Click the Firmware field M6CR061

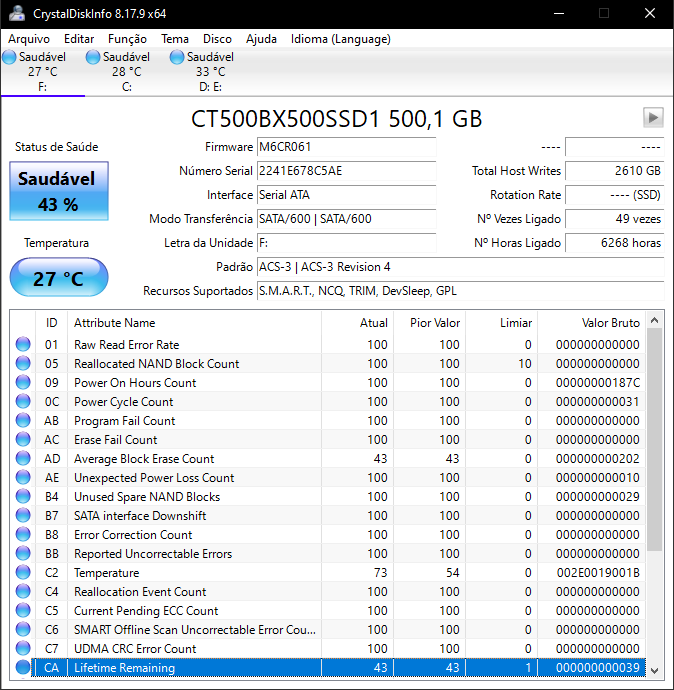(x=346, y=147)
